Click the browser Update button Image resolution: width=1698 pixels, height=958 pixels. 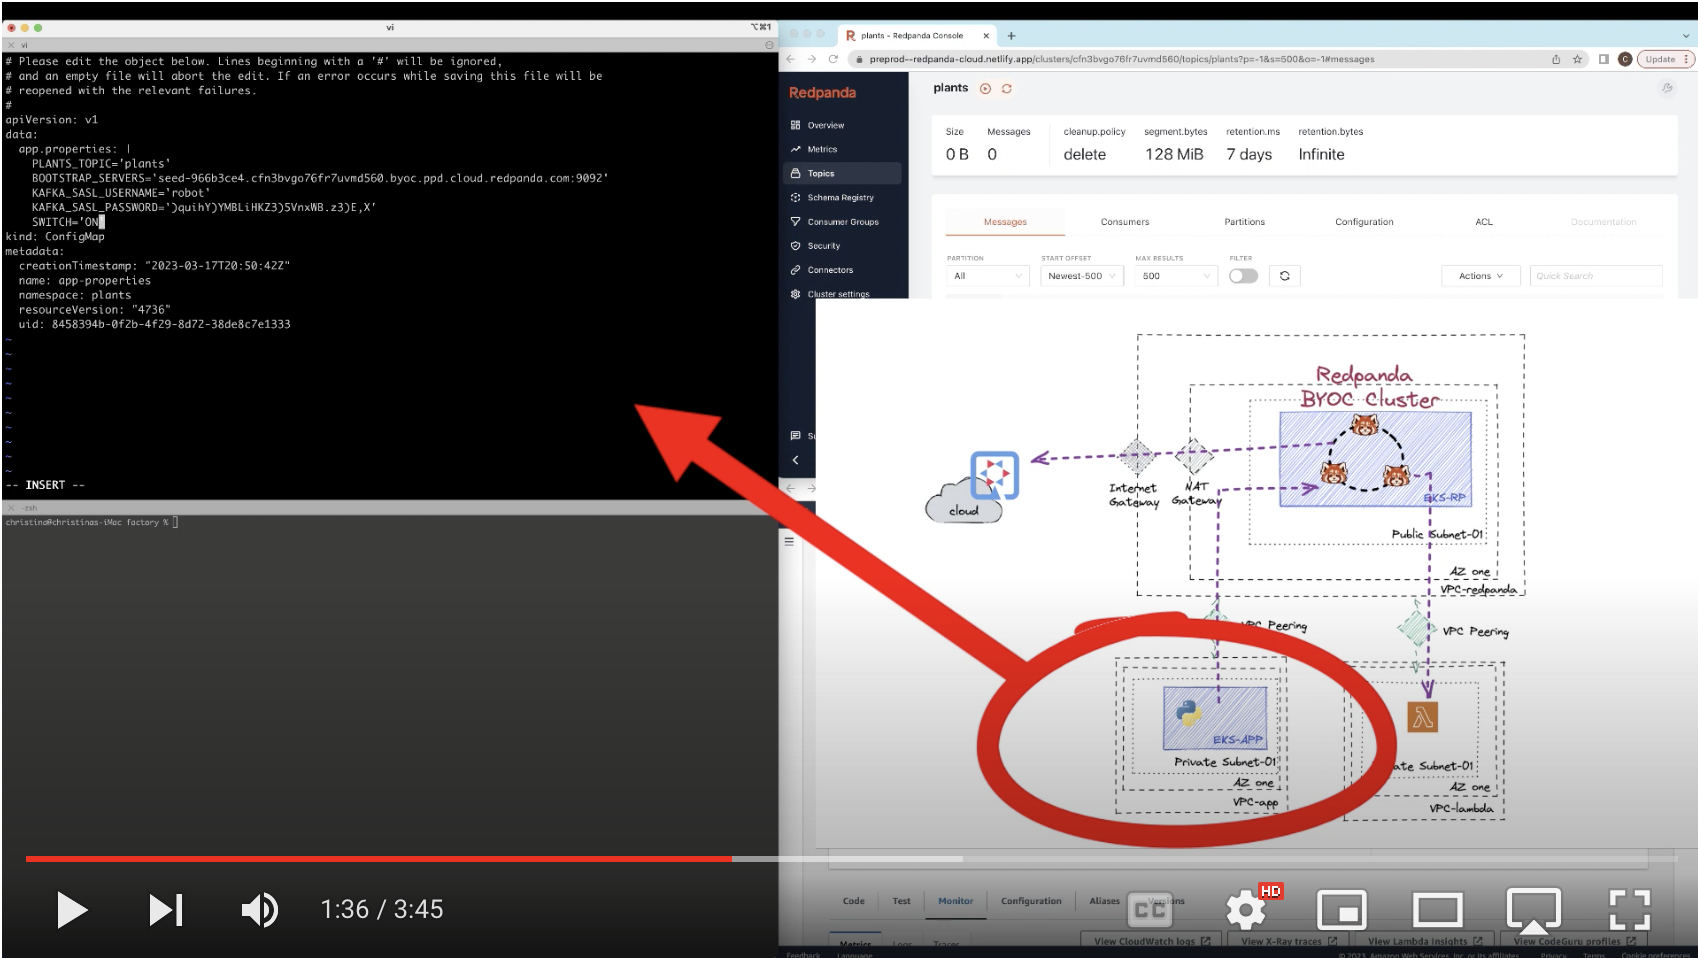point(1665,59)
